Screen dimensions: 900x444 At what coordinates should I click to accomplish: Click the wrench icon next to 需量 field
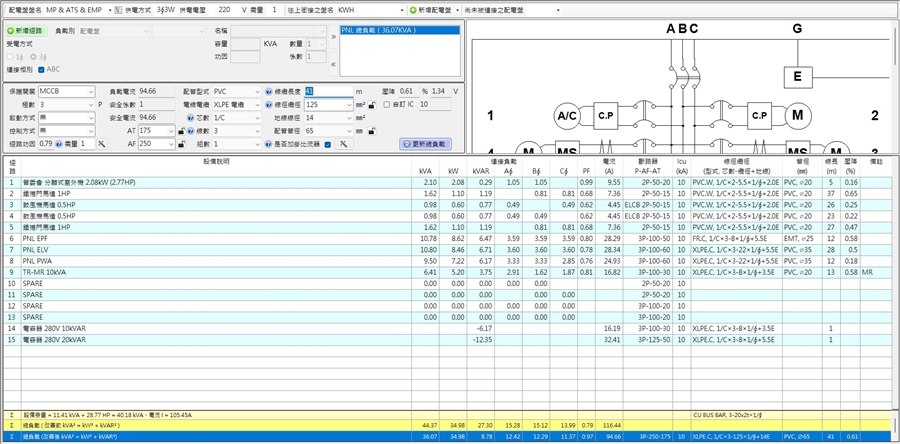[100, 144]
